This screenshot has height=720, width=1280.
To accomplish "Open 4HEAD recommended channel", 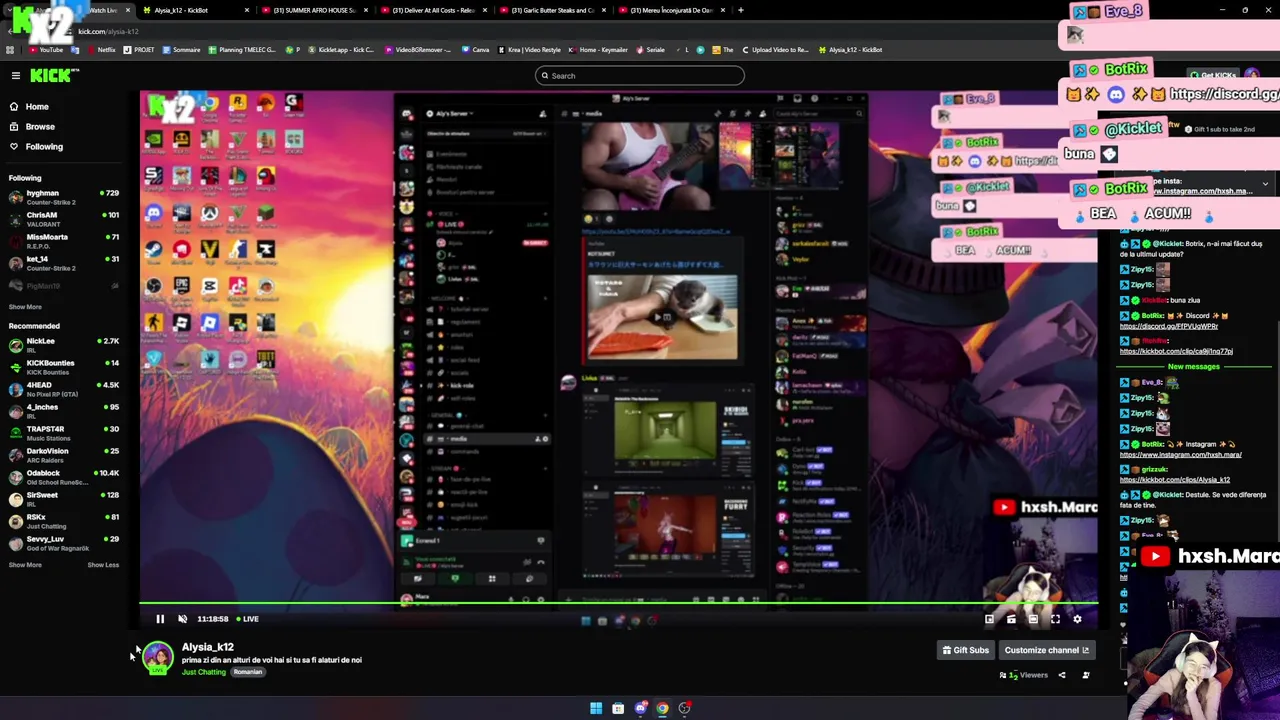I will tap(62, 388).
